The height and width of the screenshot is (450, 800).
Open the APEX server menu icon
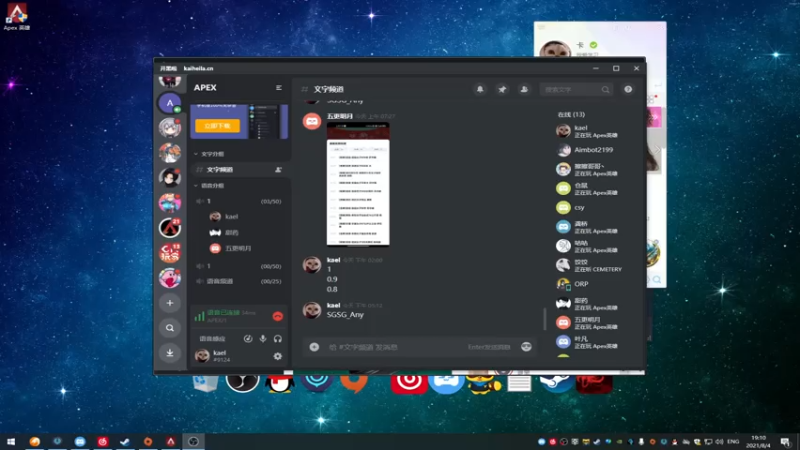(279, 88)
